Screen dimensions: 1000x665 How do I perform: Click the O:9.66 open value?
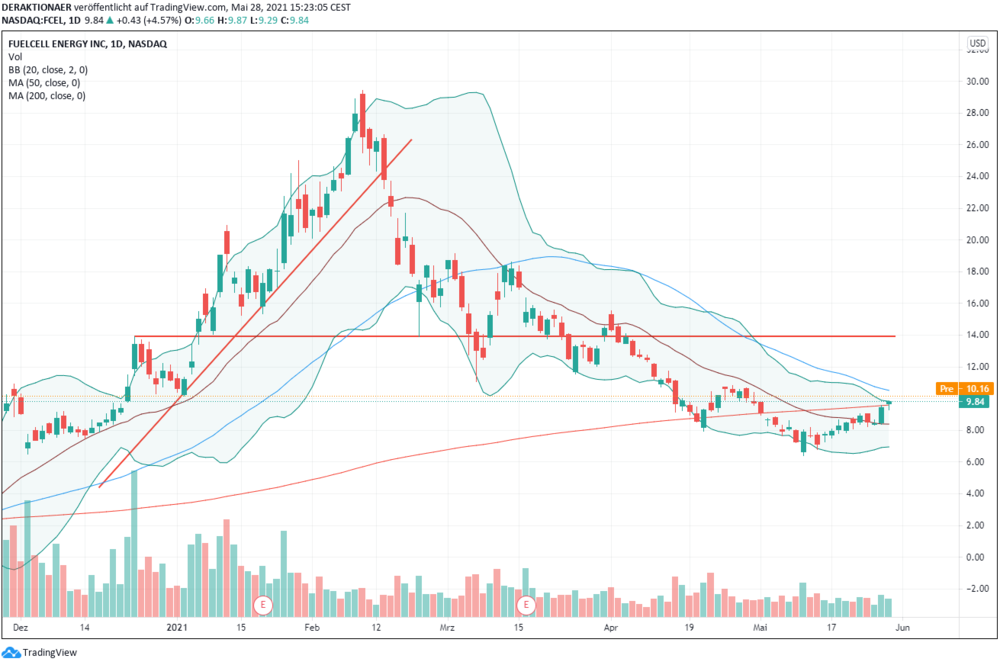[200, 20]
